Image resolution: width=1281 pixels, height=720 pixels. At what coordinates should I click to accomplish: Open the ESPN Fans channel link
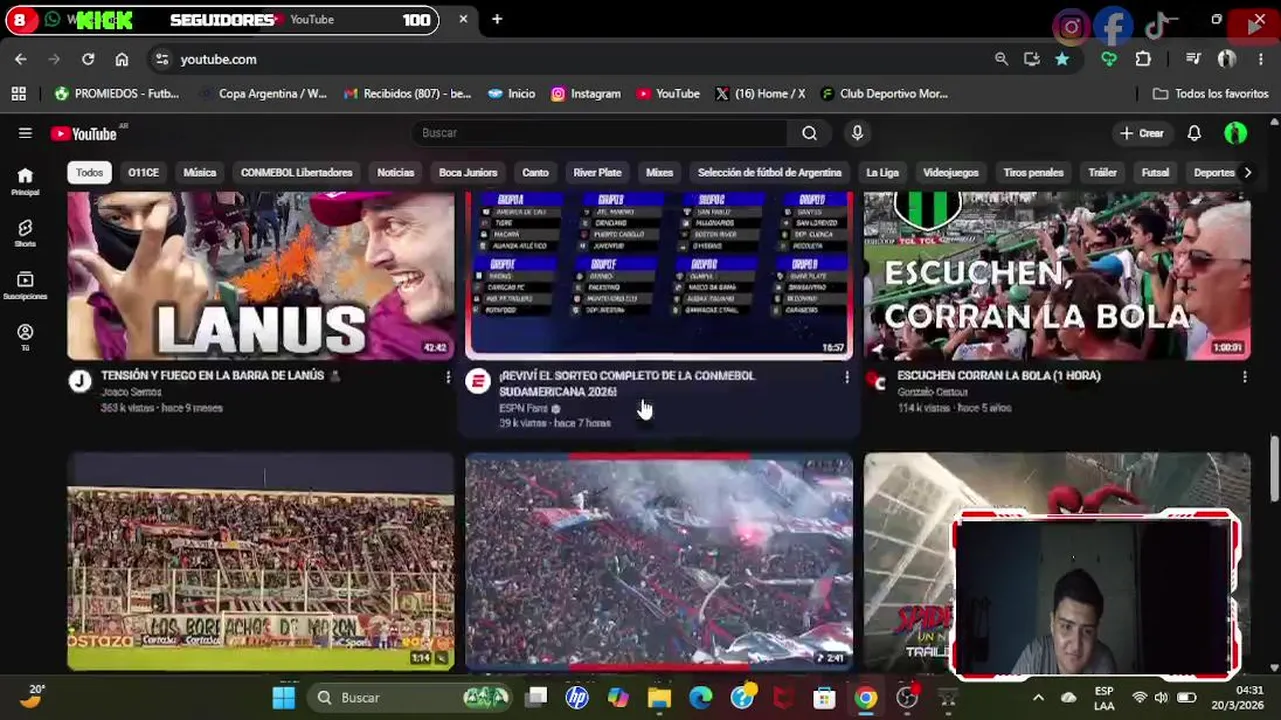(x=523, y=408)
